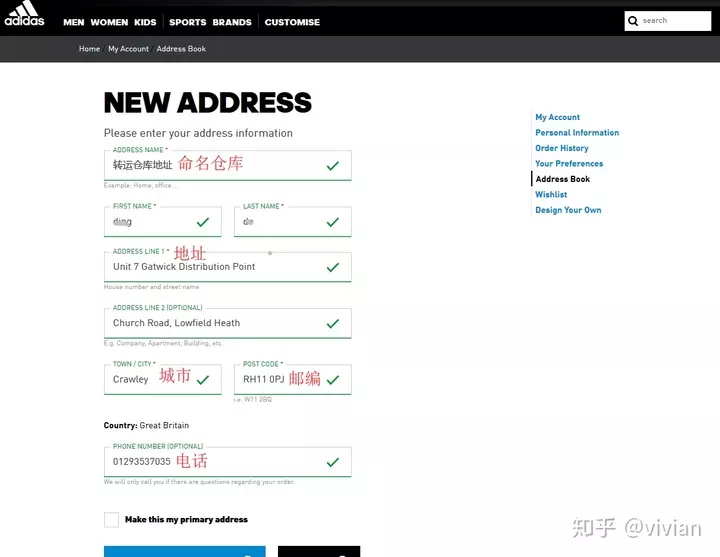The width and height of the screenshot is (720, 557).
Task: Click the adidas logo
Action: pos(24,14)
